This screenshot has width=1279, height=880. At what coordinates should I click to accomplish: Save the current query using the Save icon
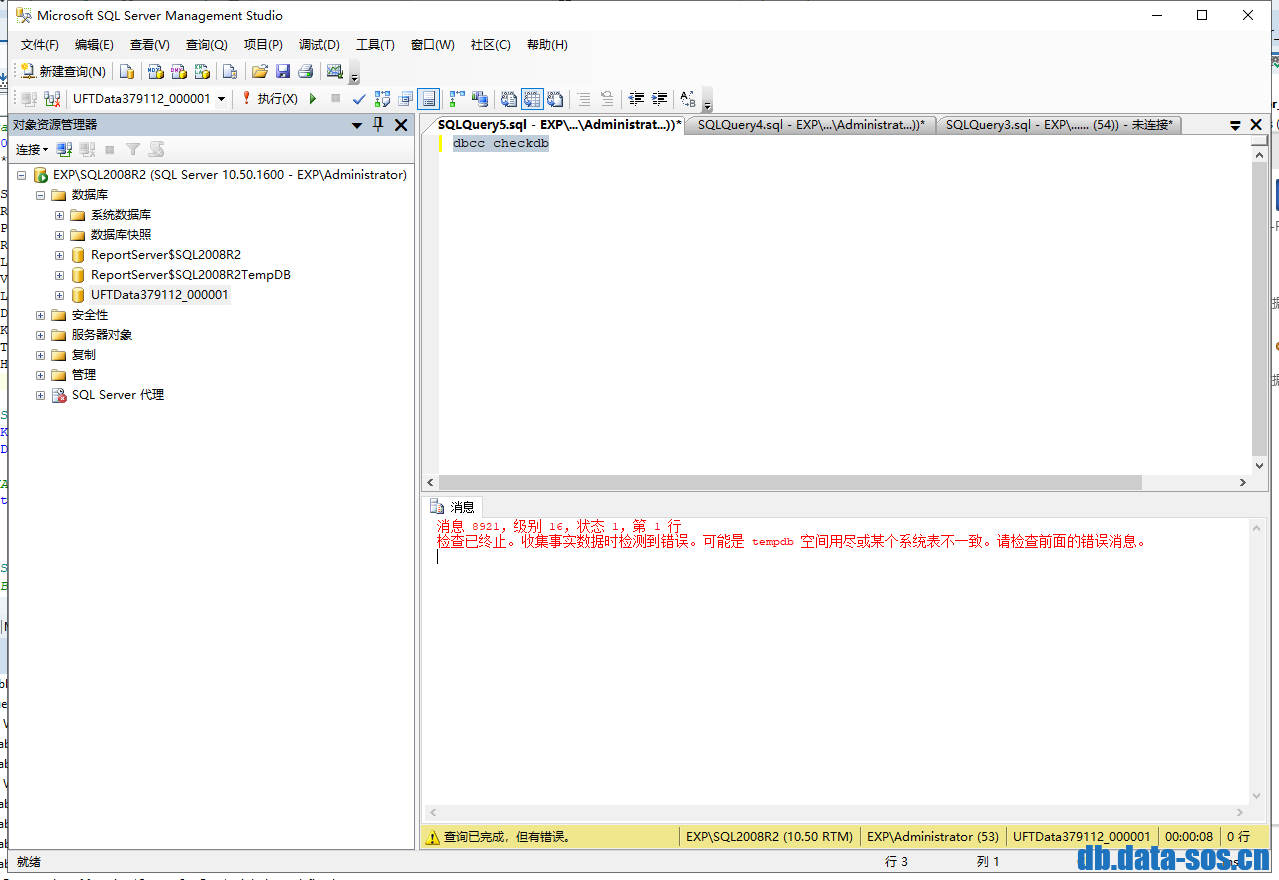[283, 72]
